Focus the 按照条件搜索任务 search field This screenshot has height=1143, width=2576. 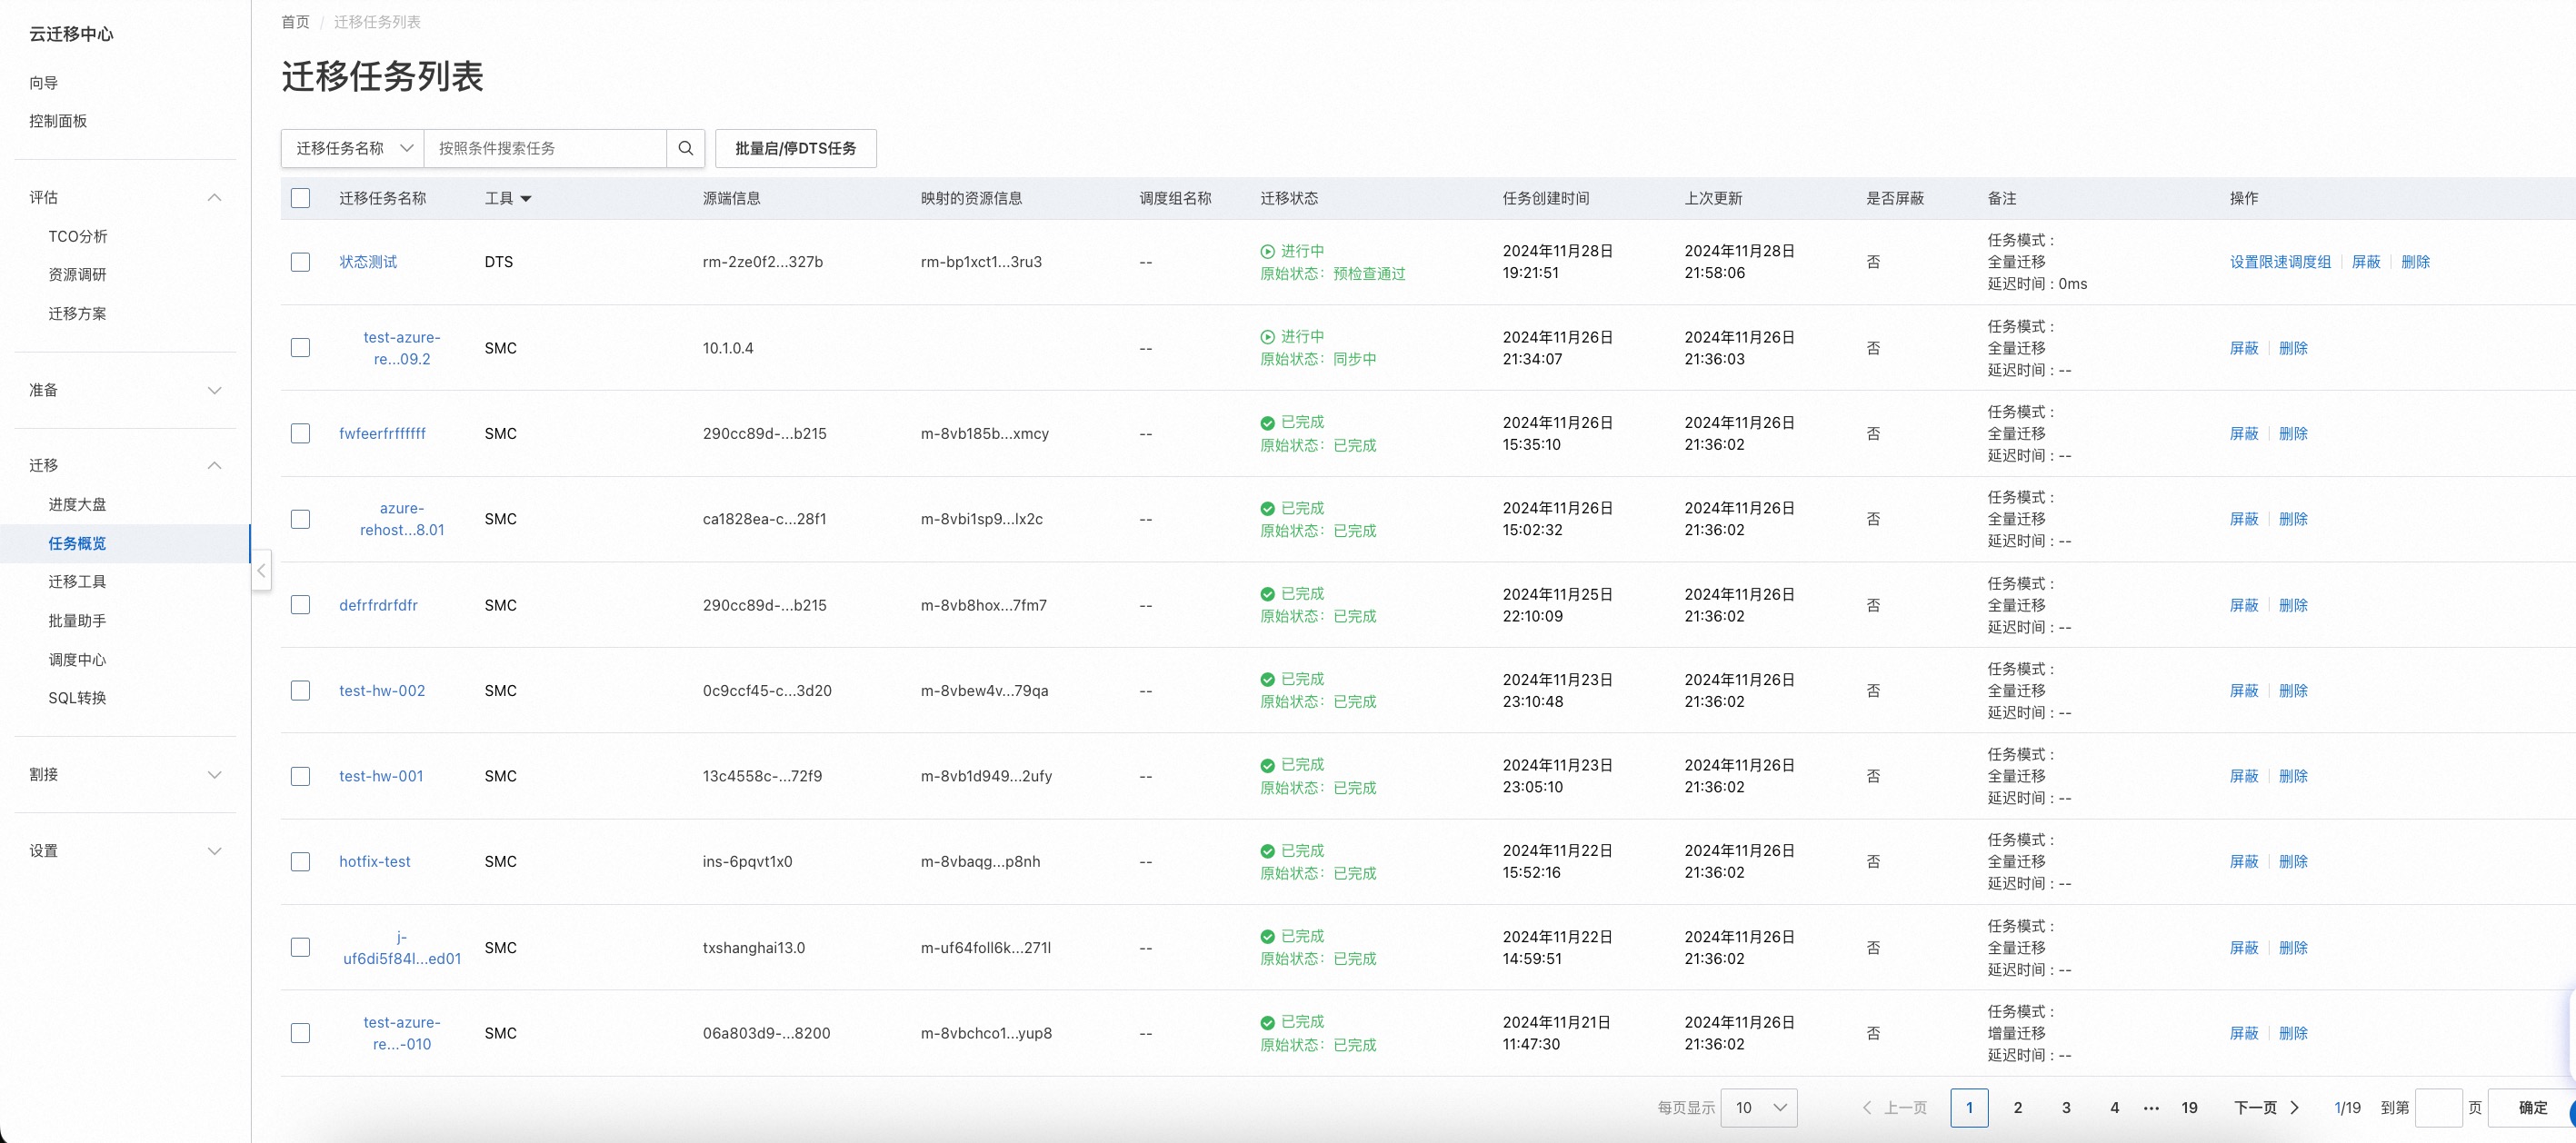[x=545, y=148]
